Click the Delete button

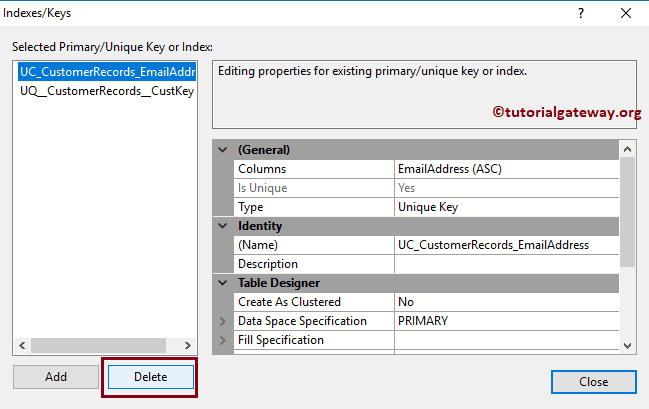click(150, 377)
